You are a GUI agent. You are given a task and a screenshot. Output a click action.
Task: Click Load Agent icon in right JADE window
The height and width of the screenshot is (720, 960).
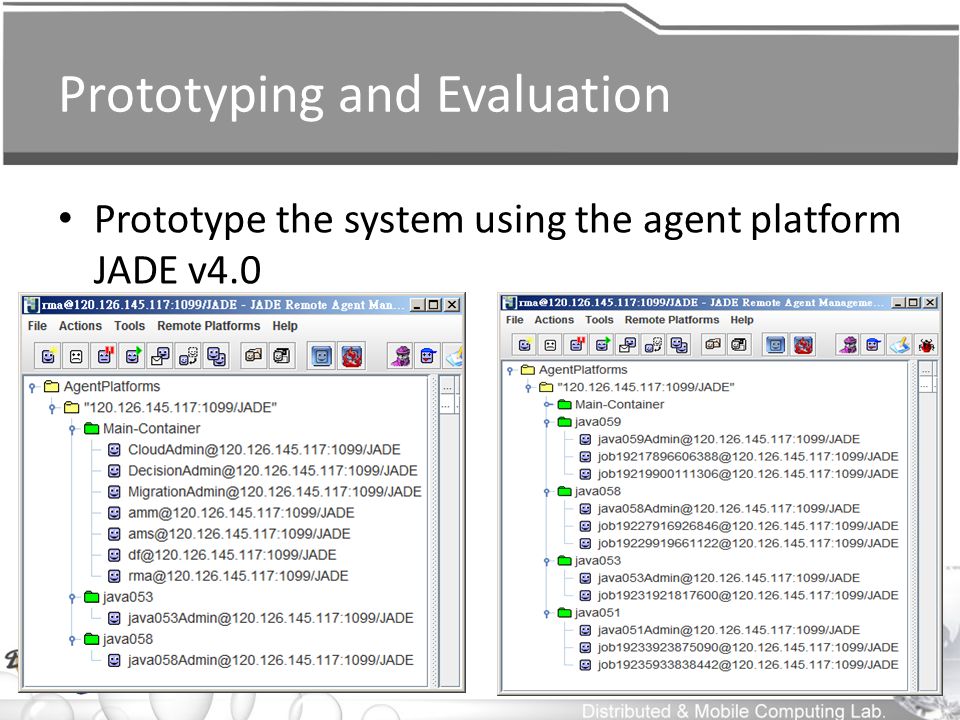point(713,345)
